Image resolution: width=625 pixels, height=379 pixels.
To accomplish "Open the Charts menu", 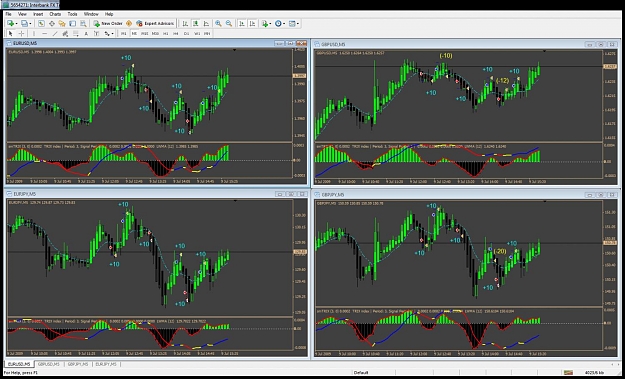I will coord(55,14).
